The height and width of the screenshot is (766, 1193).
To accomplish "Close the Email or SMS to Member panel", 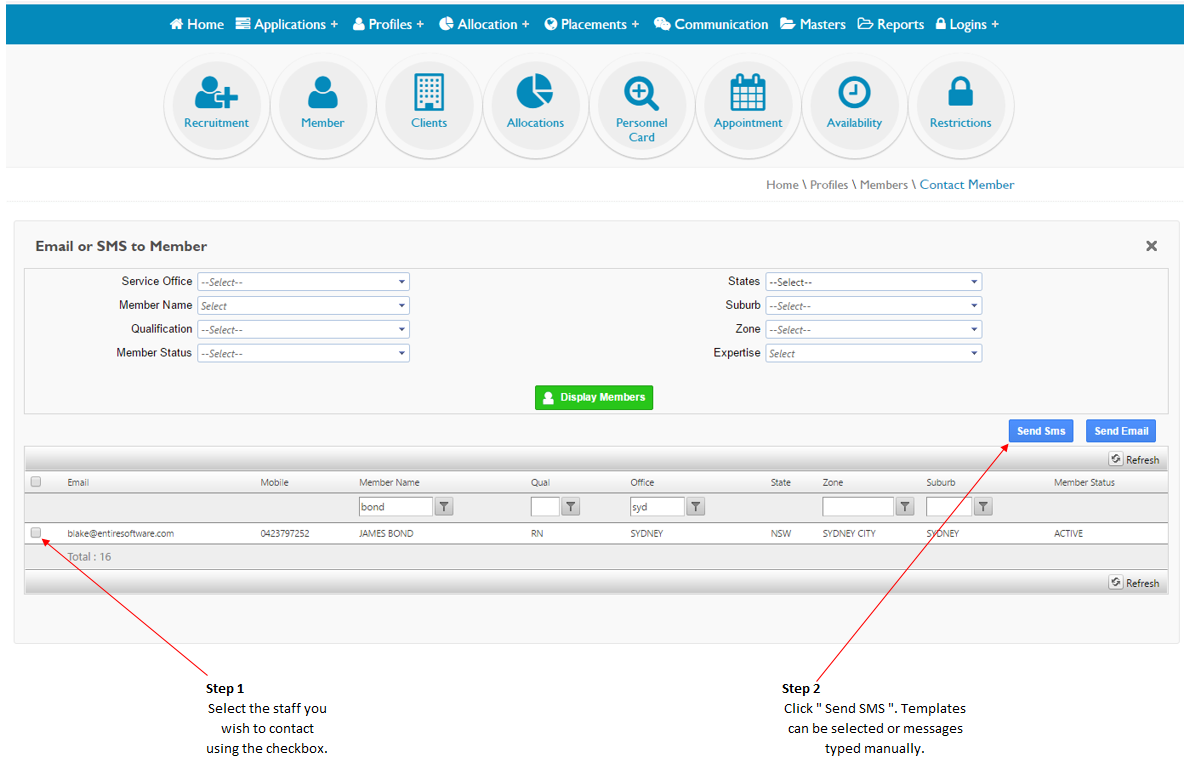I will [x=1151, y=246].
